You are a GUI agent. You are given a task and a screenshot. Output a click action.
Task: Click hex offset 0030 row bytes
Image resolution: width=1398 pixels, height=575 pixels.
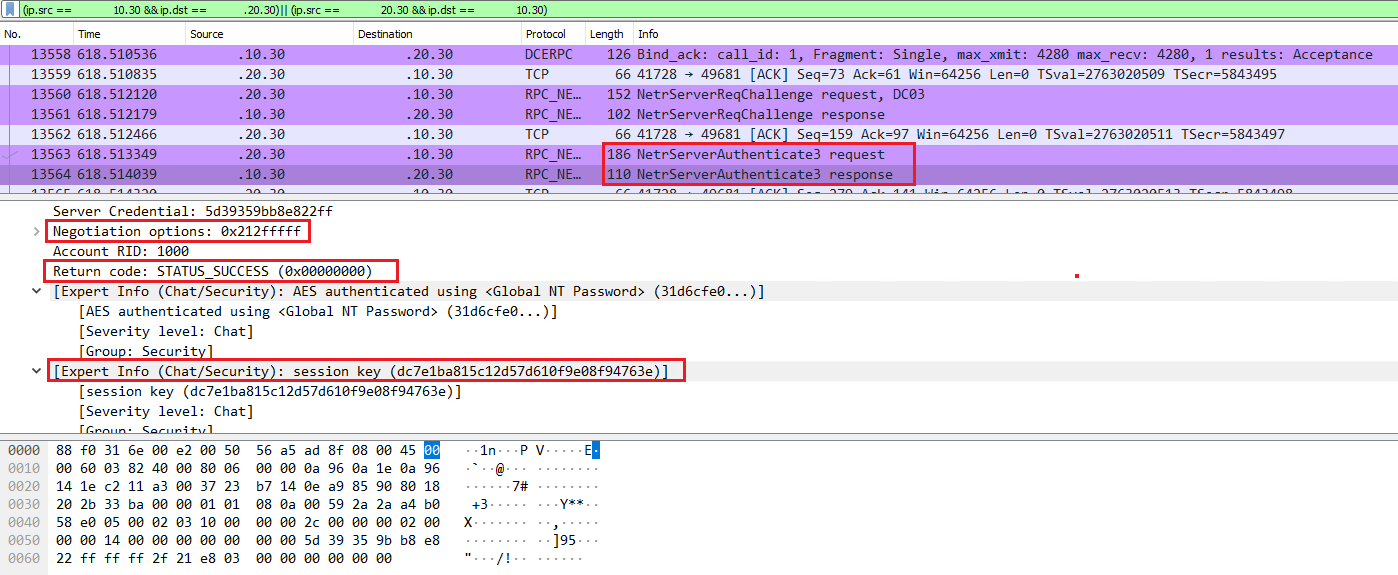tap(248, 504)
